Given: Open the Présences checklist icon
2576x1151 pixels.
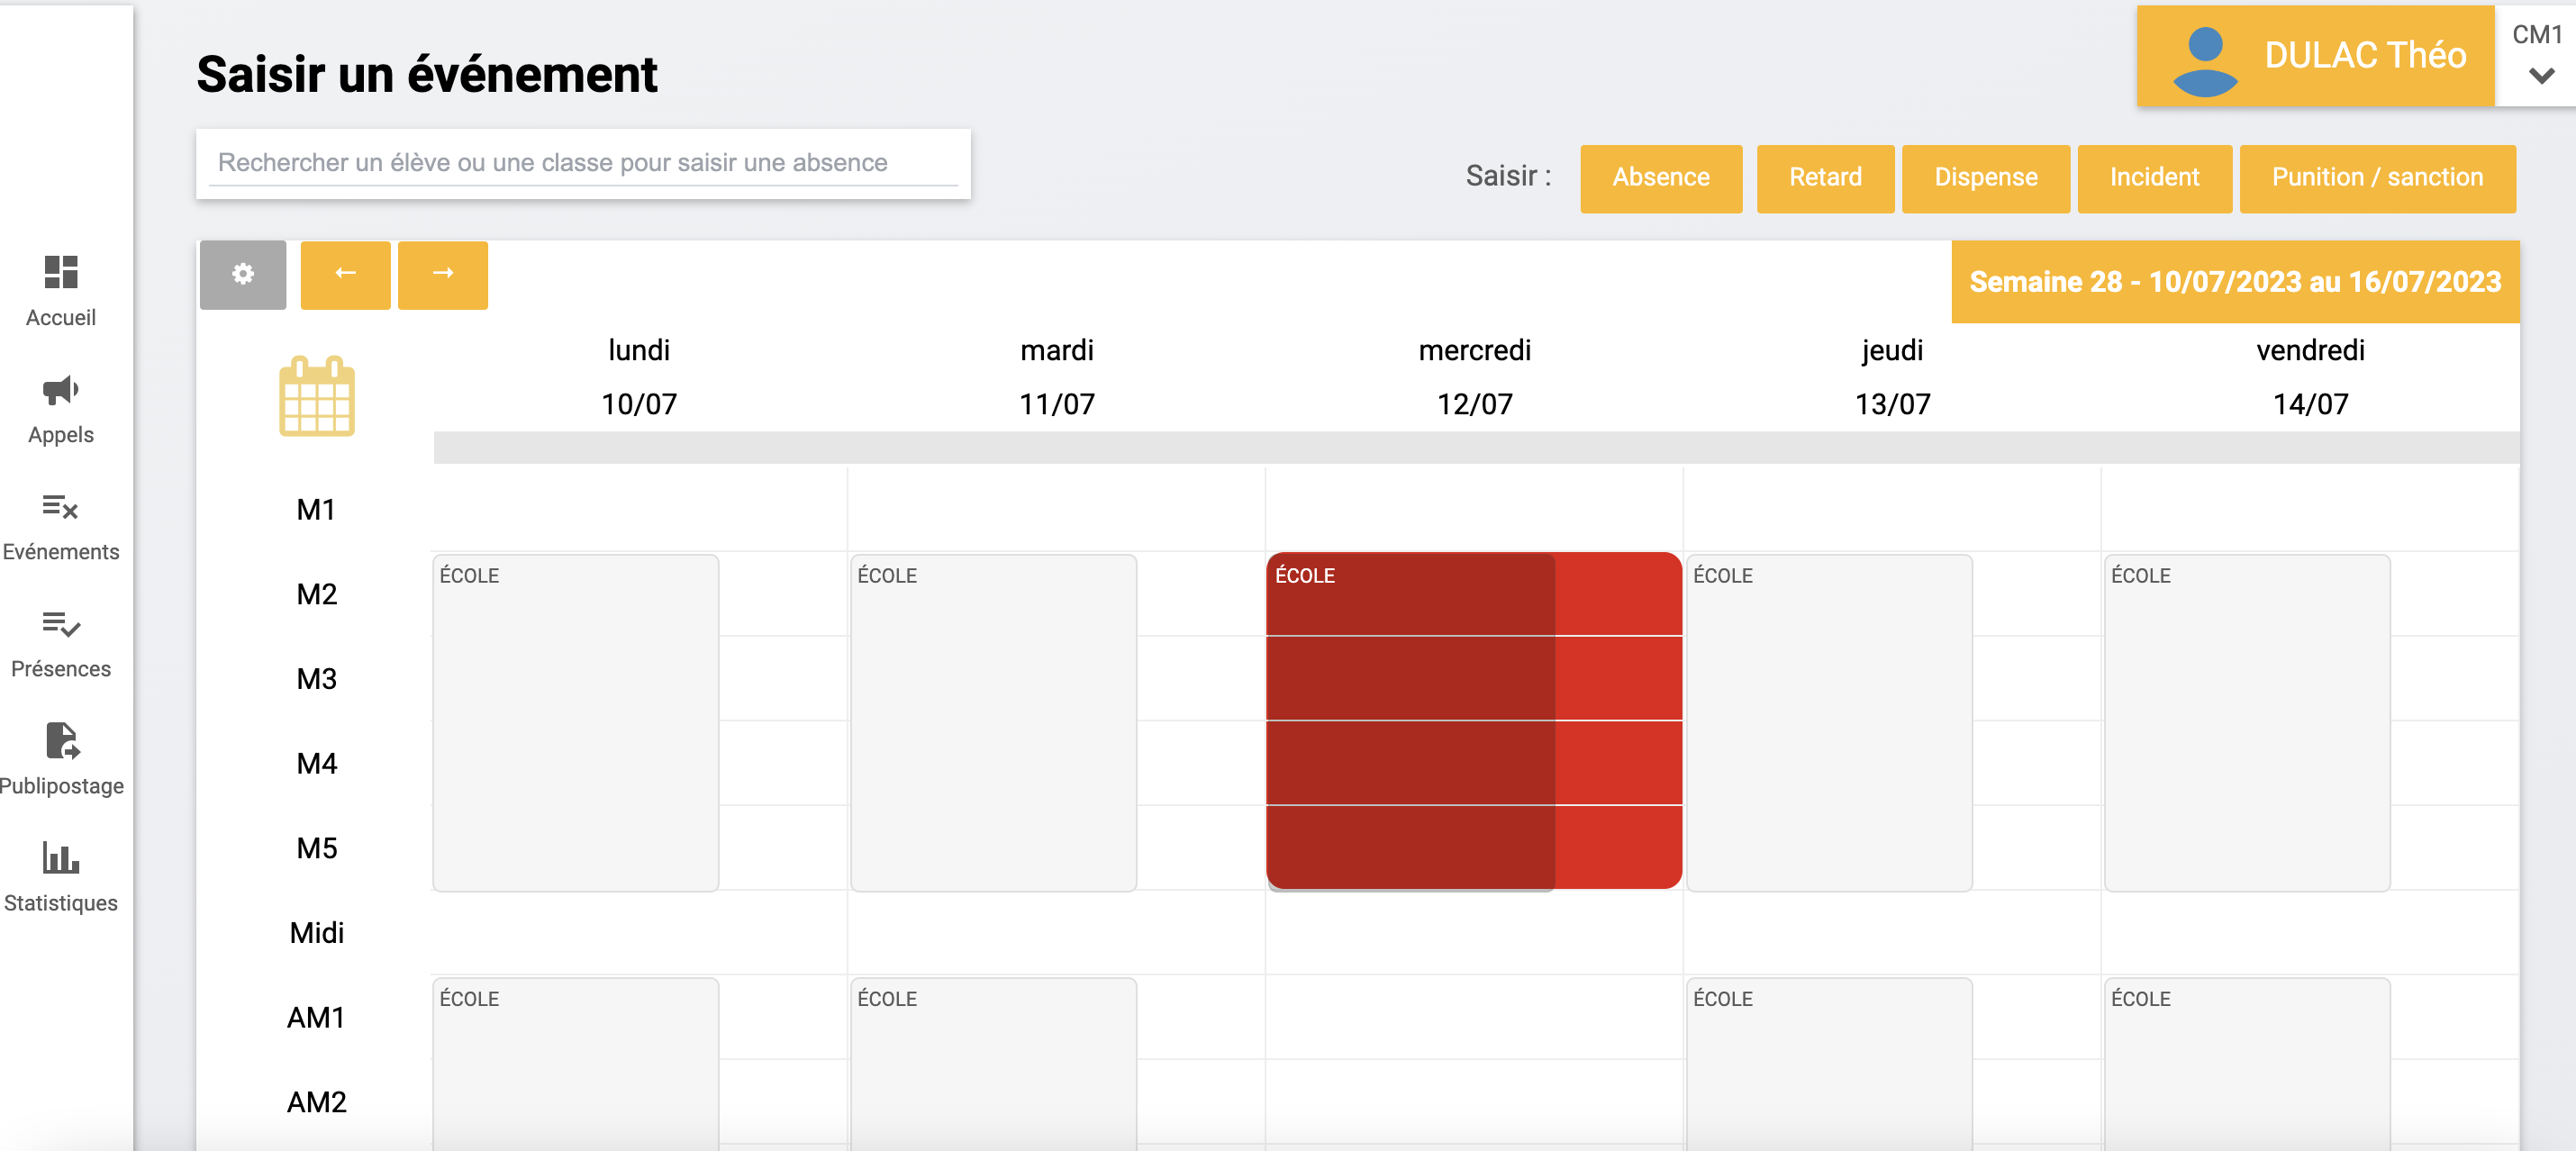Looking at the screenshot, I should coord(60,624).
